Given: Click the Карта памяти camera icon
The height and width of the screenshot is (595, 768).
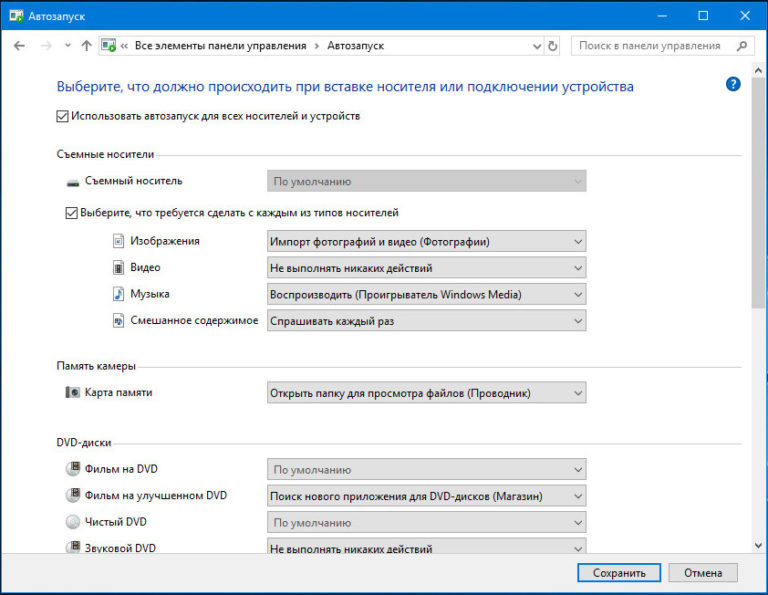Looking at the screenshot, I should click(x=72, y=393).
